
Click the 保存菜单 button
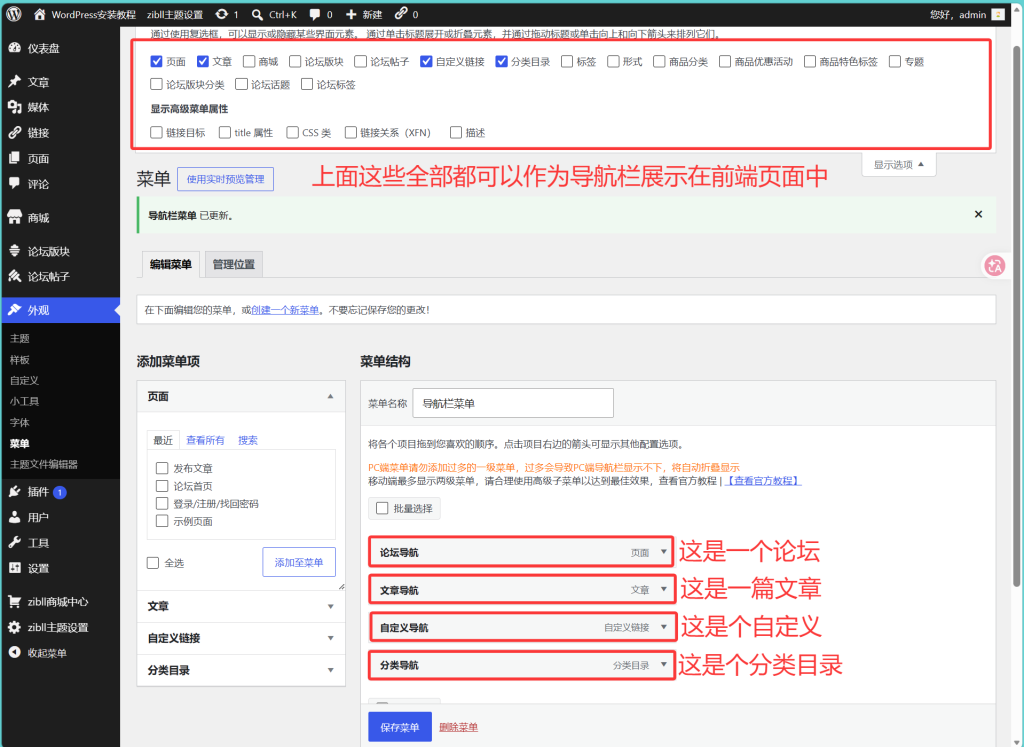click(x=400, y=727)
